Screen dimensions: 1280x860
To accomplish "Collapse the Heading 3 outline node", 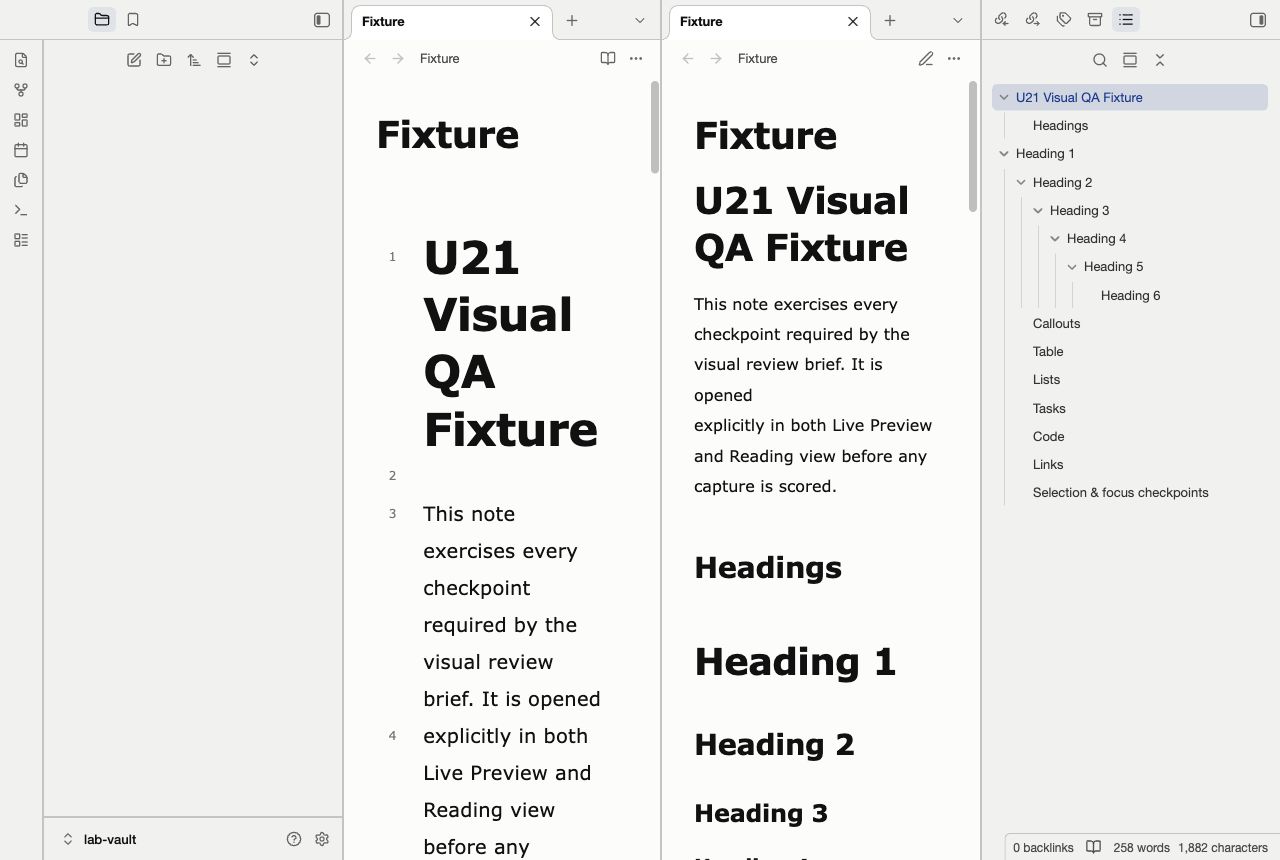I will 1038,210.
